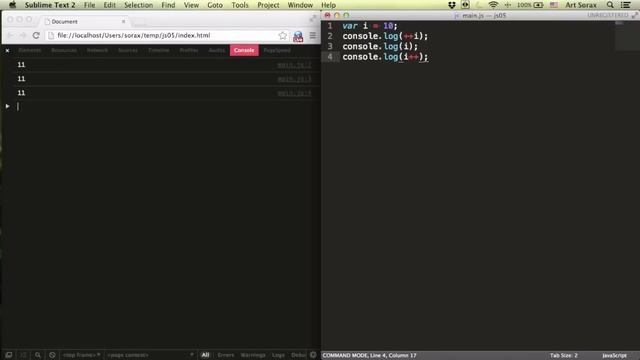Click the Art Sorax user menu
Image resolution: width=640 pixels, height=360 pixels.
click(580, 5)
